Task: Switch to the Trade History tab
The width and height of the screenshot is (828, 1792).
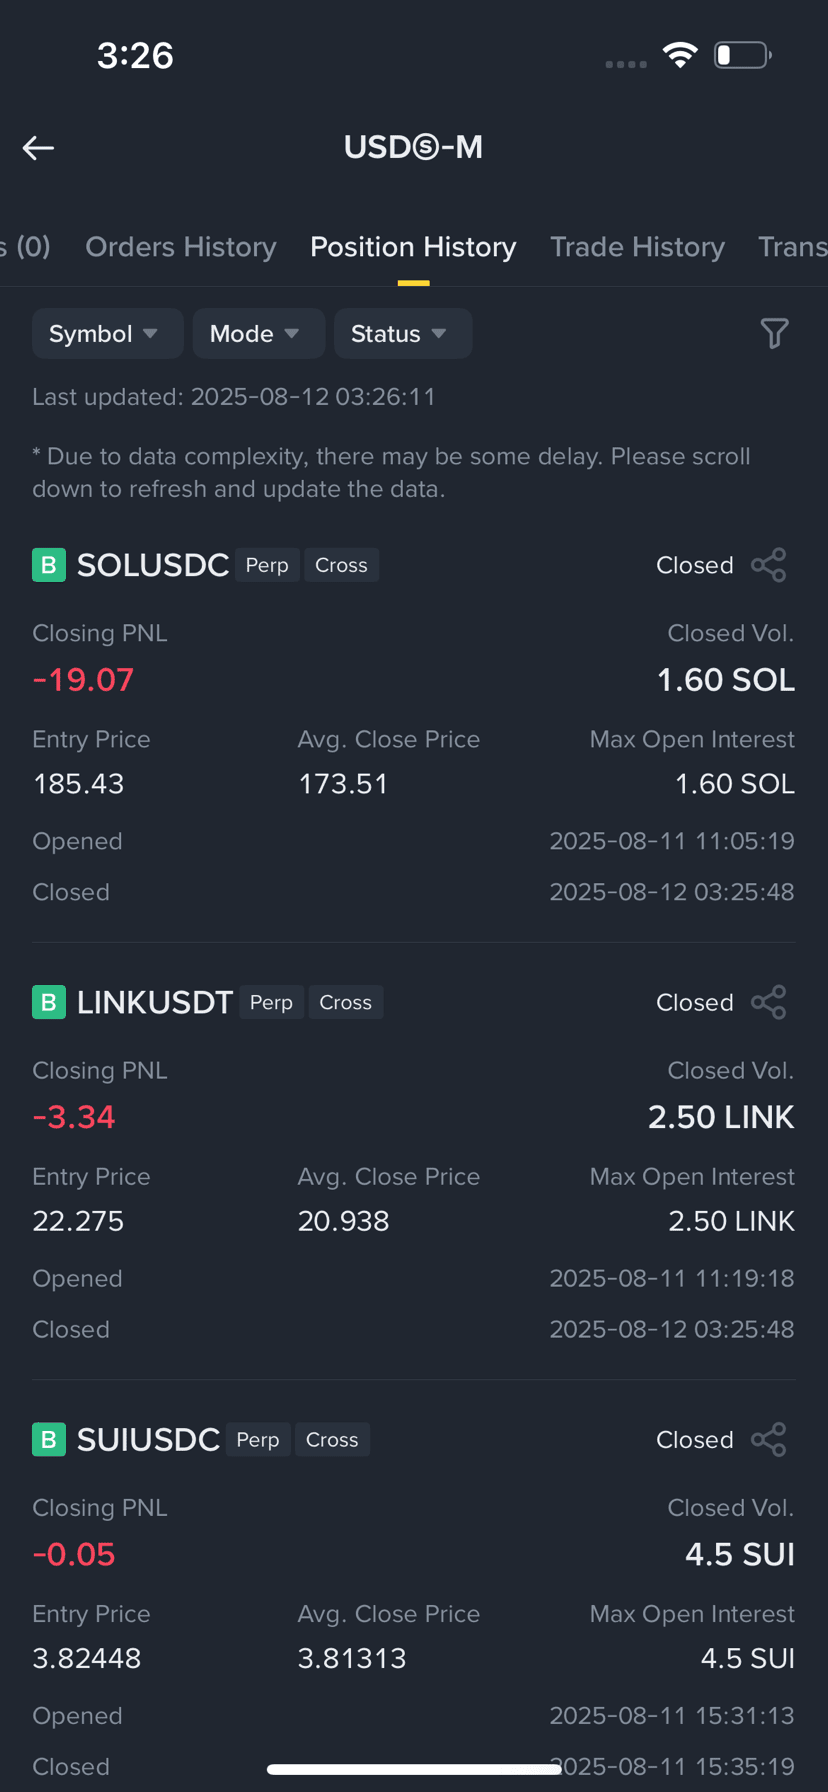Action: point(637,247)
